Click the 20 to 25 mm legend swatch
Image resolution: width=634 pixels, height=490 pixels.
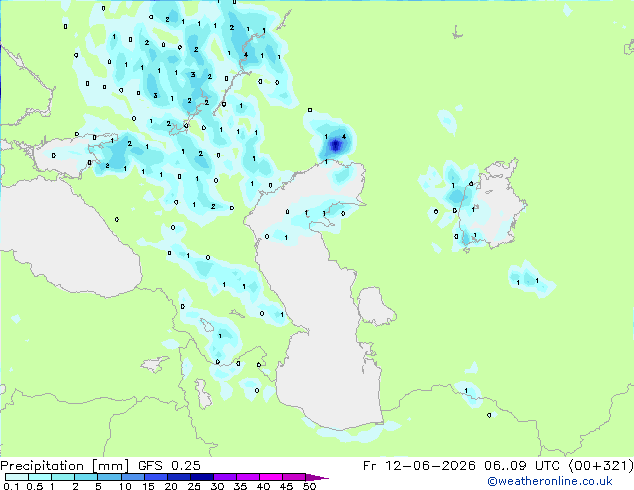pyautogui.click(x=179, y=477)
